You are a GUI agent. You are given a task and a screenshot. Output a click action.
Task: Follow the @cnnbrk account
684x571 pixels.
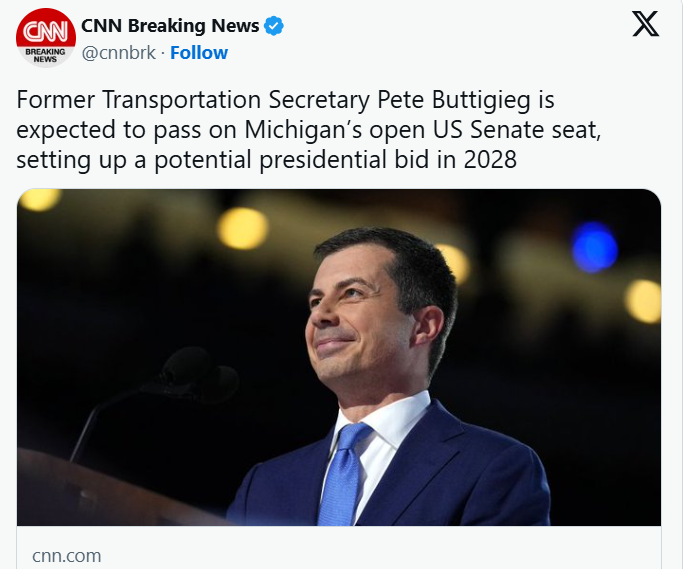(199, 53)
